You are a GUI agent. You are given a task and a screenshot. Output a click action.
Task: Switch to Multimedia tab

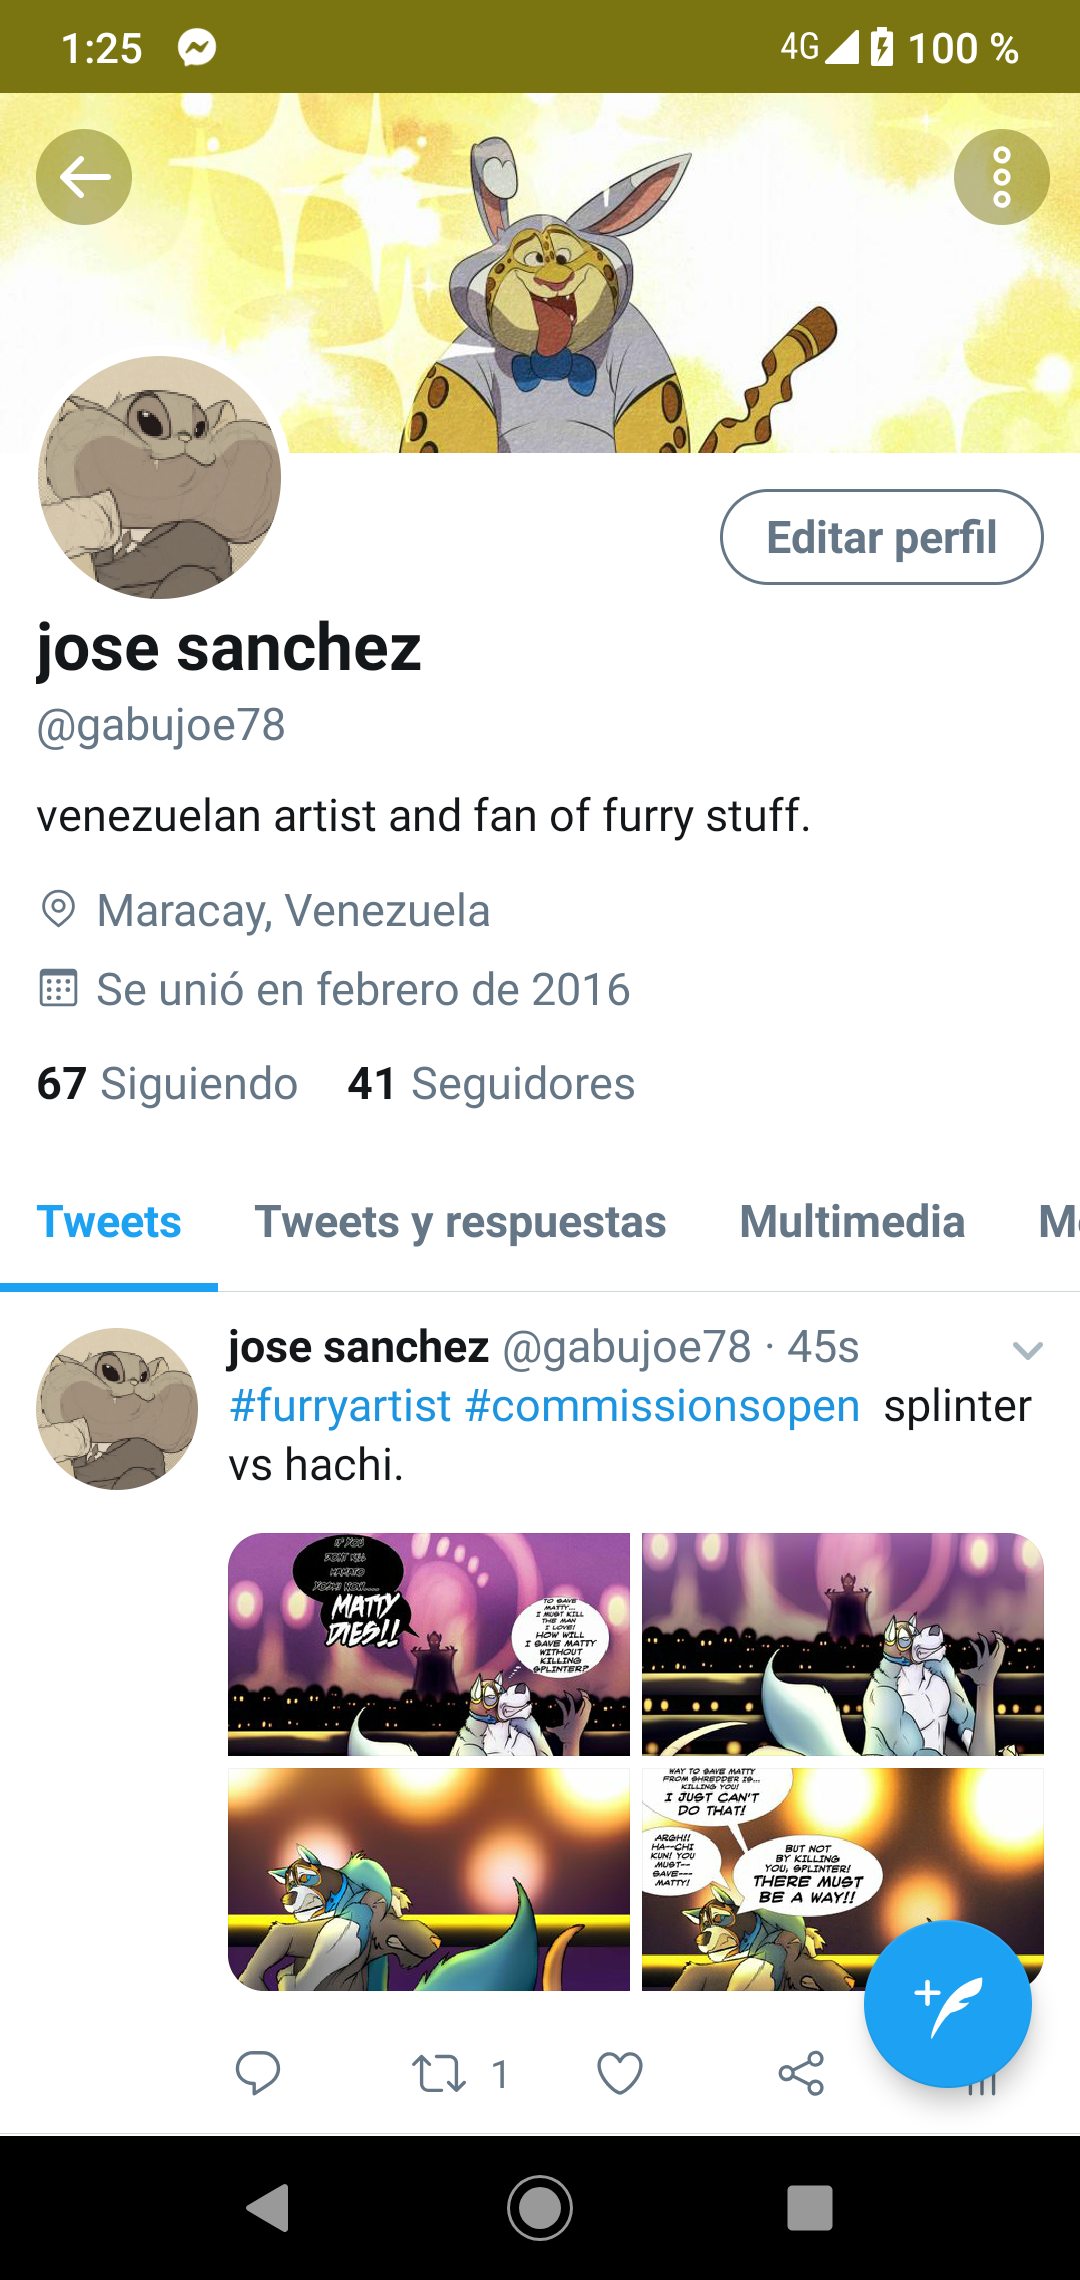(x=852, y=1222)
